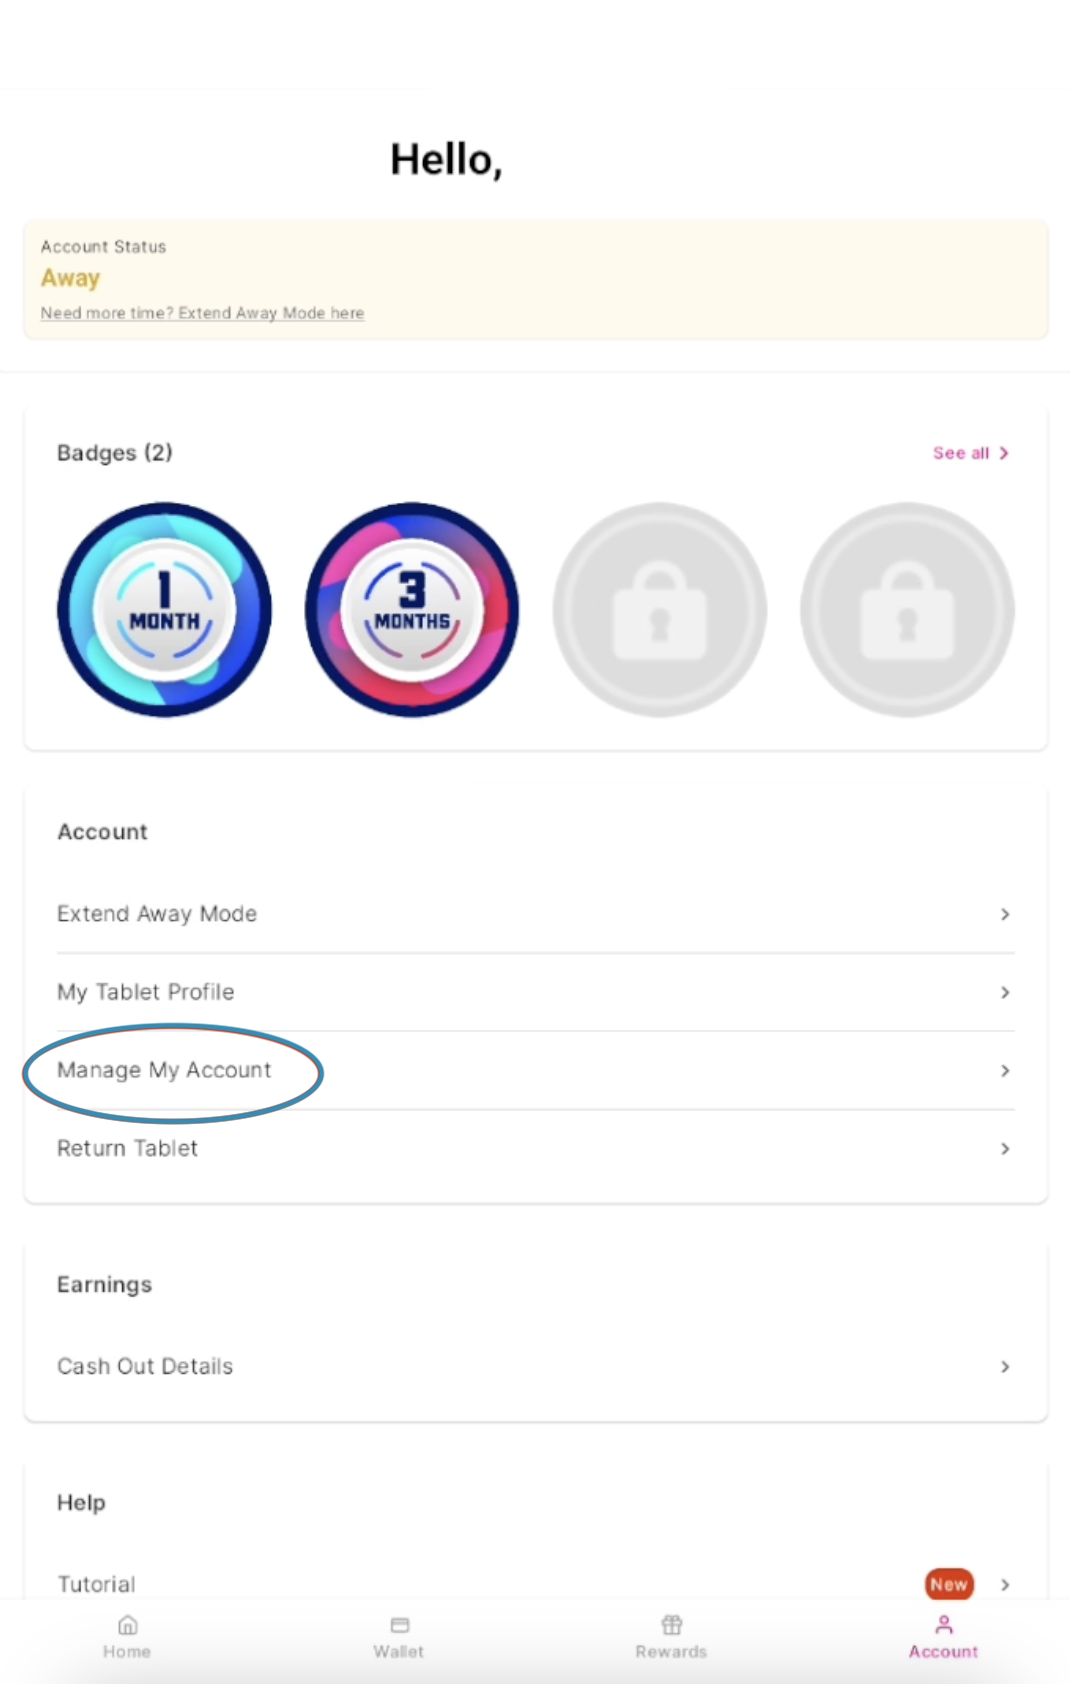Open the 1 Month badge

tap(164, 609)
